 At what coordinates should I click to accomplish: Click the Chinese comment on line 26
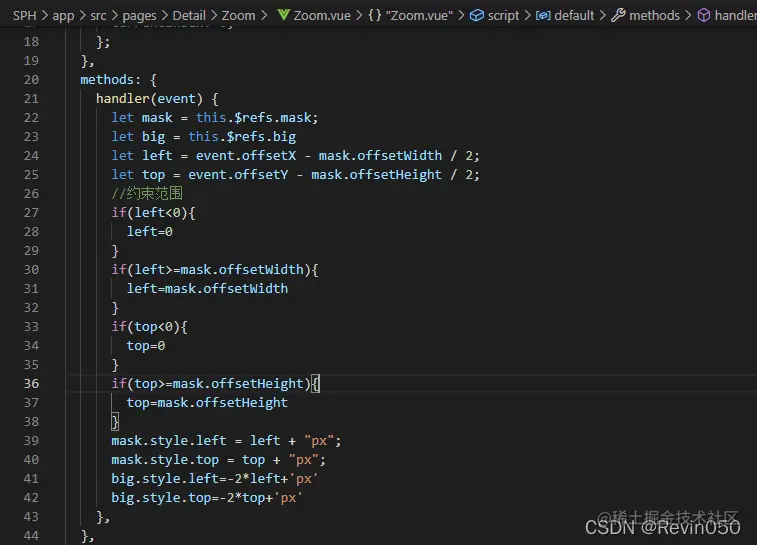click(x=147, y=194)
